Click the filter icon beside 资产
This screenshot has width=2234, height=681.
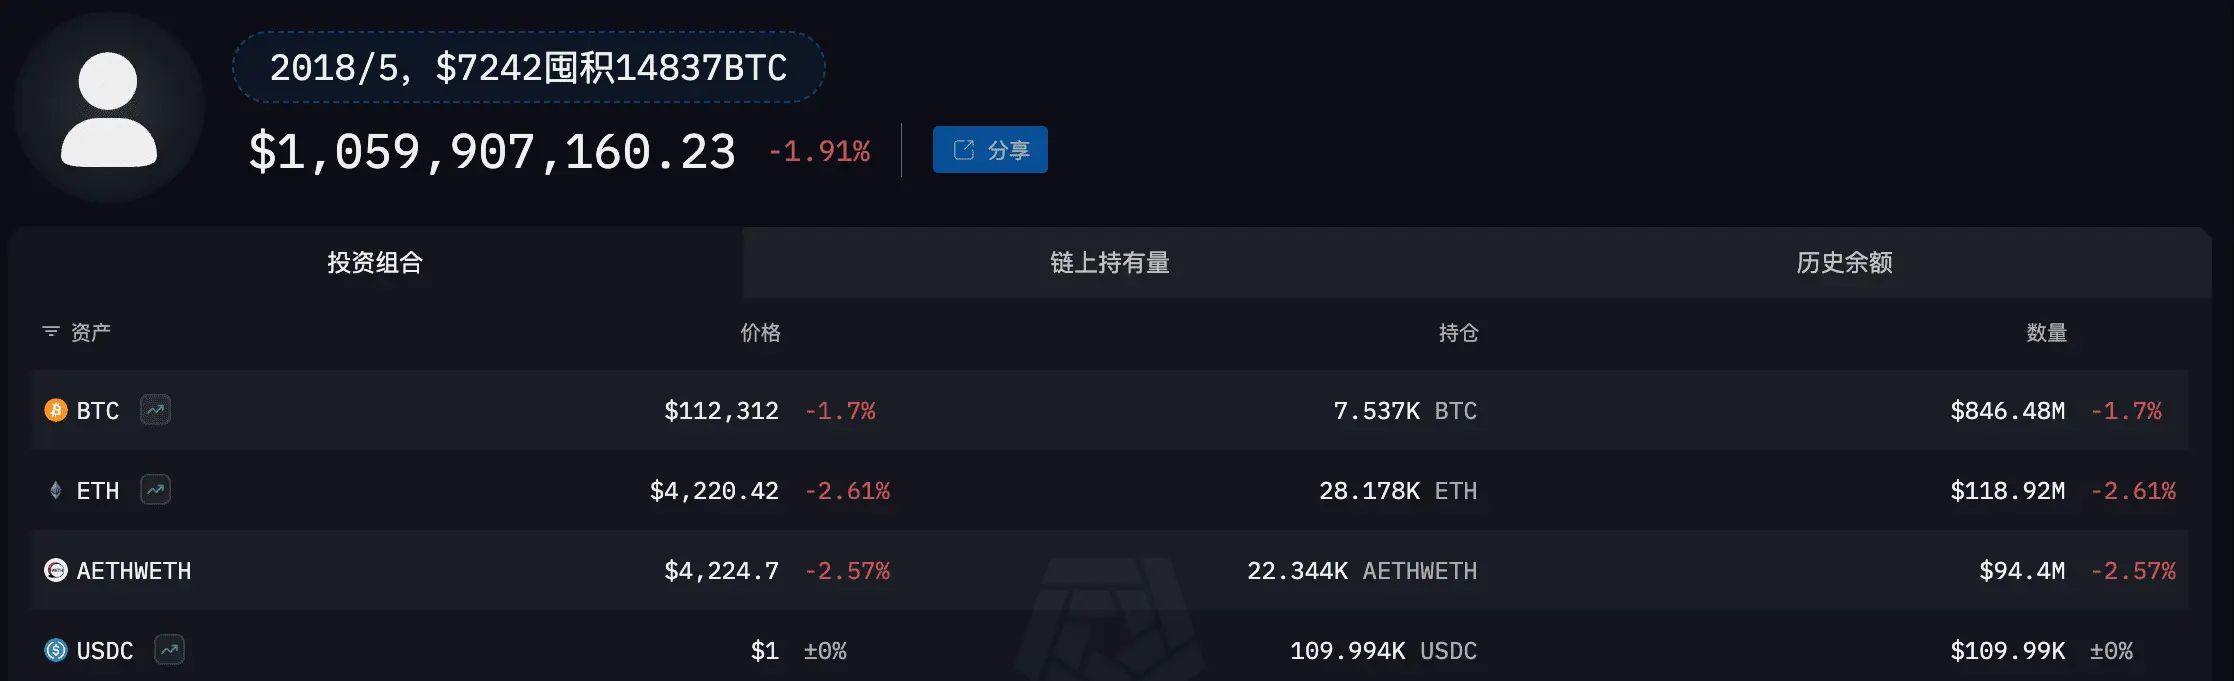pyautogui.click(x=51, y=331)
